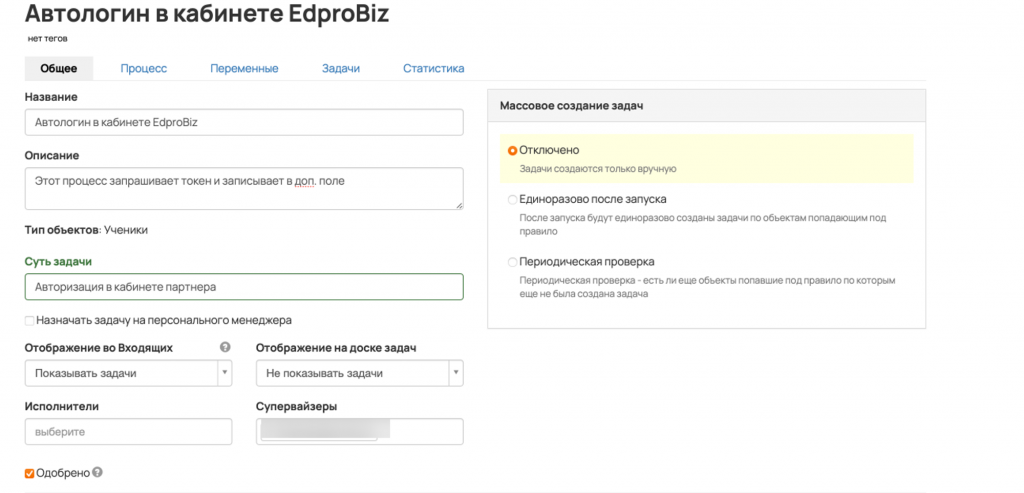The image size is (1024, 493).
Task: Click the 'Описание' field label
Action: (52, 155)
